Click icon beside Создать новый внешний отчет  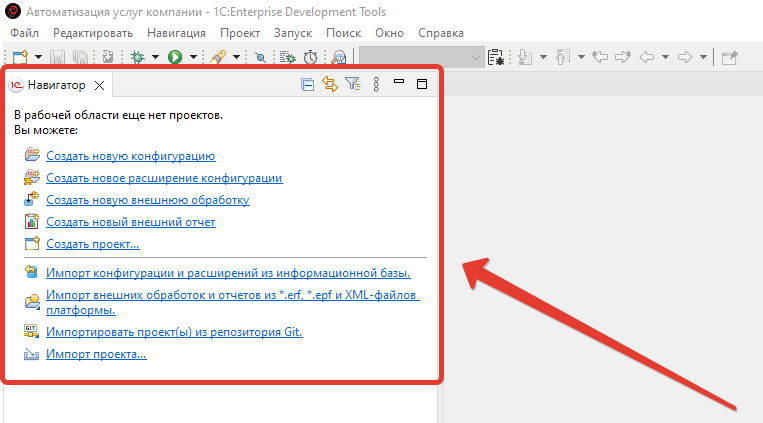click(32, 221)
